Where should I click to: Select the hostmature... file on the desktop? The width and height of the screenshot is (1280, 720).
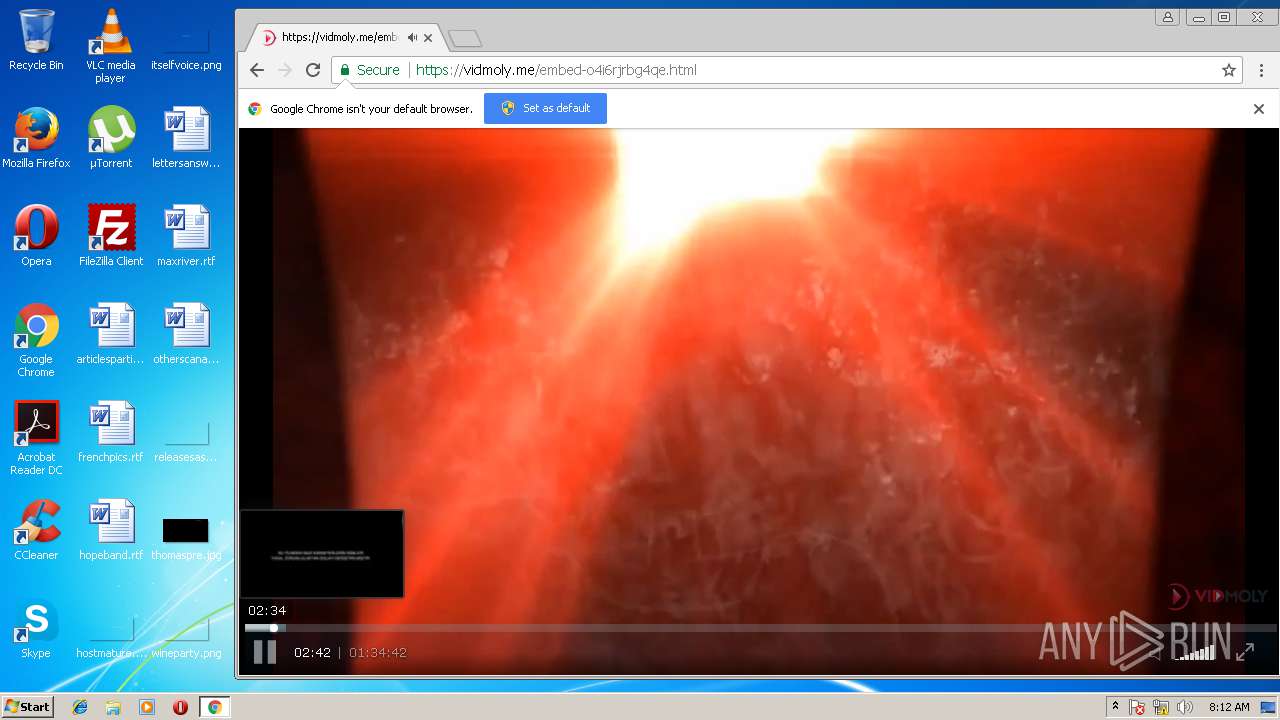pyautogui.click(x=110, y=637)
